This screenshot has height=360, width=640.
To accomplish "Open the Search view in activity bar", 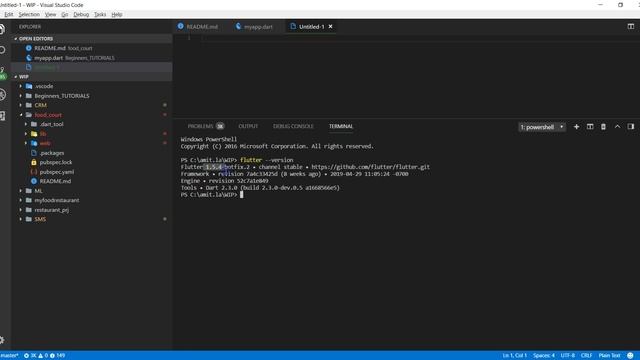I will (2, 50).
